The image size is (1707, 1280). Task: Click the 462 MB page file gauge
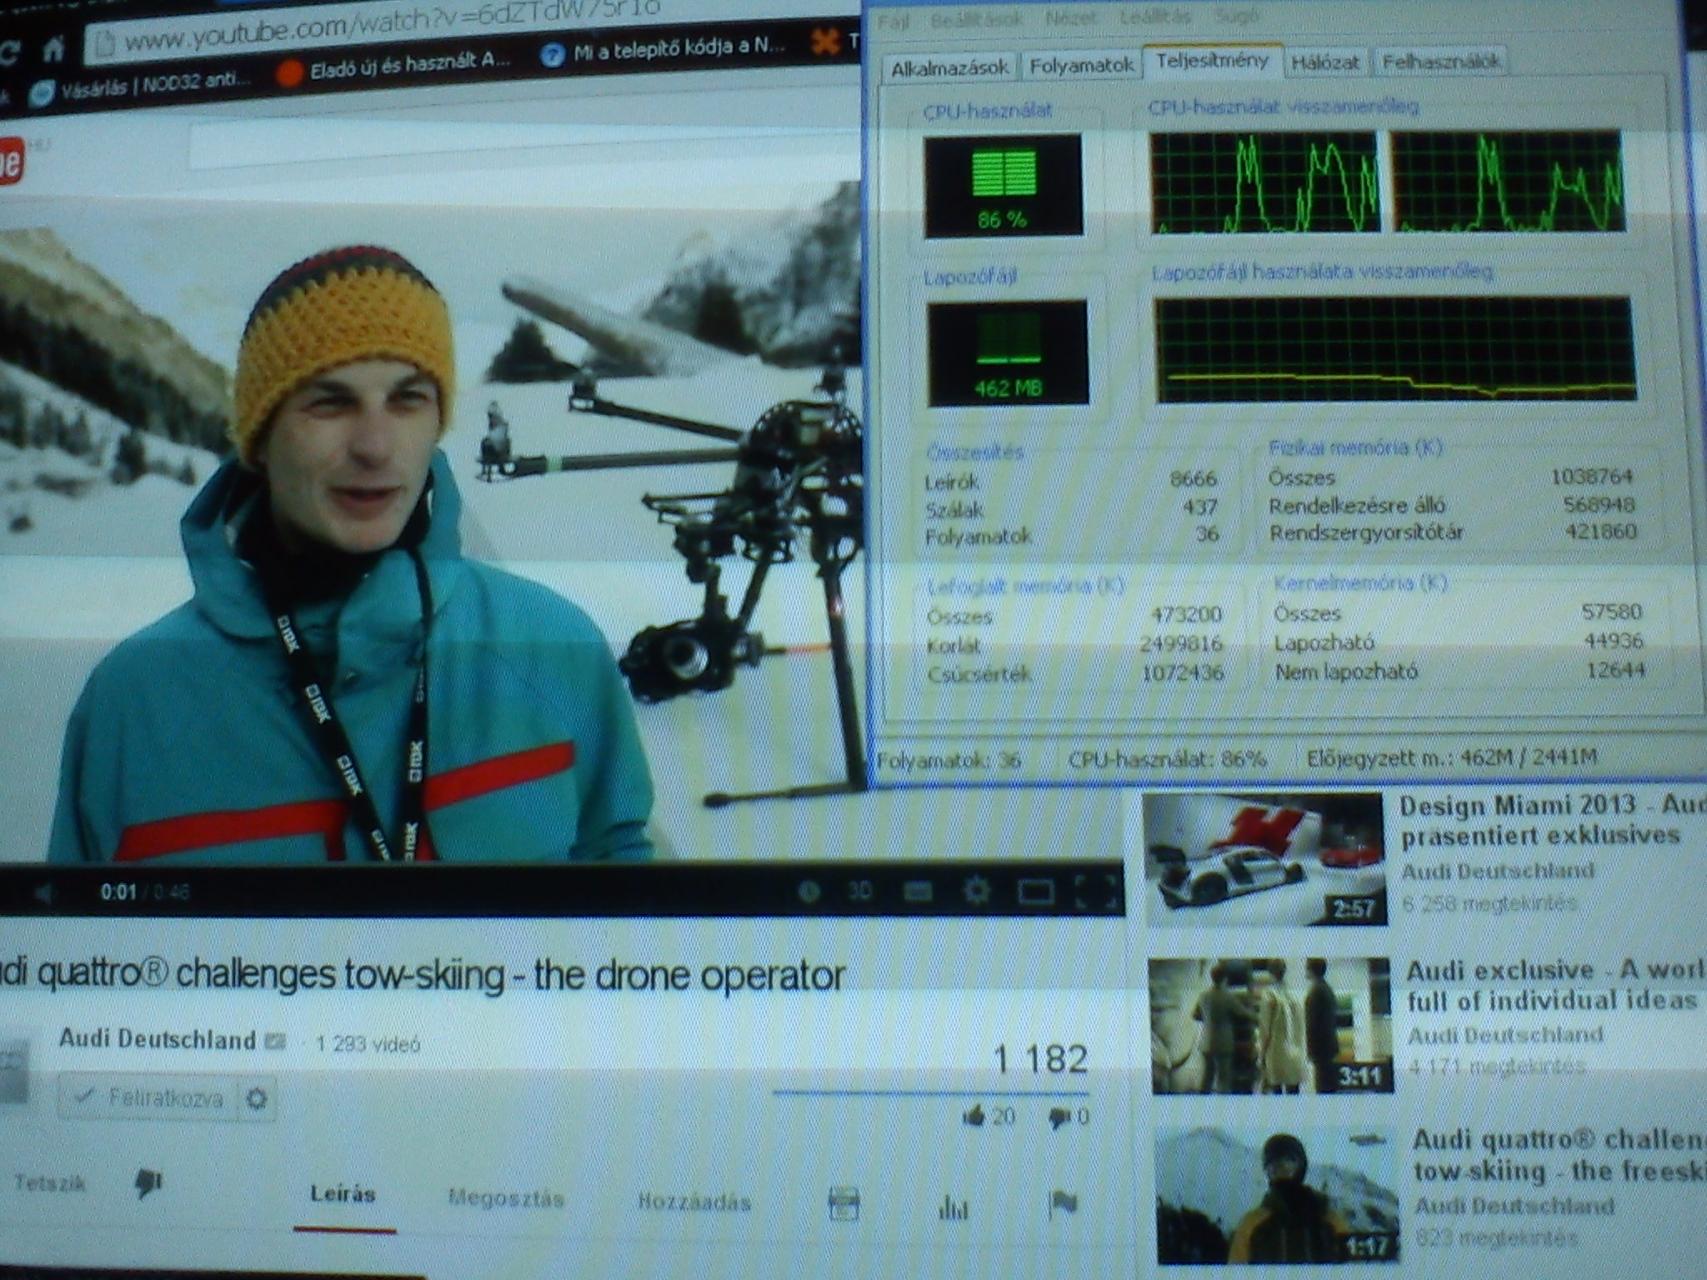[x=1007, y=354]
